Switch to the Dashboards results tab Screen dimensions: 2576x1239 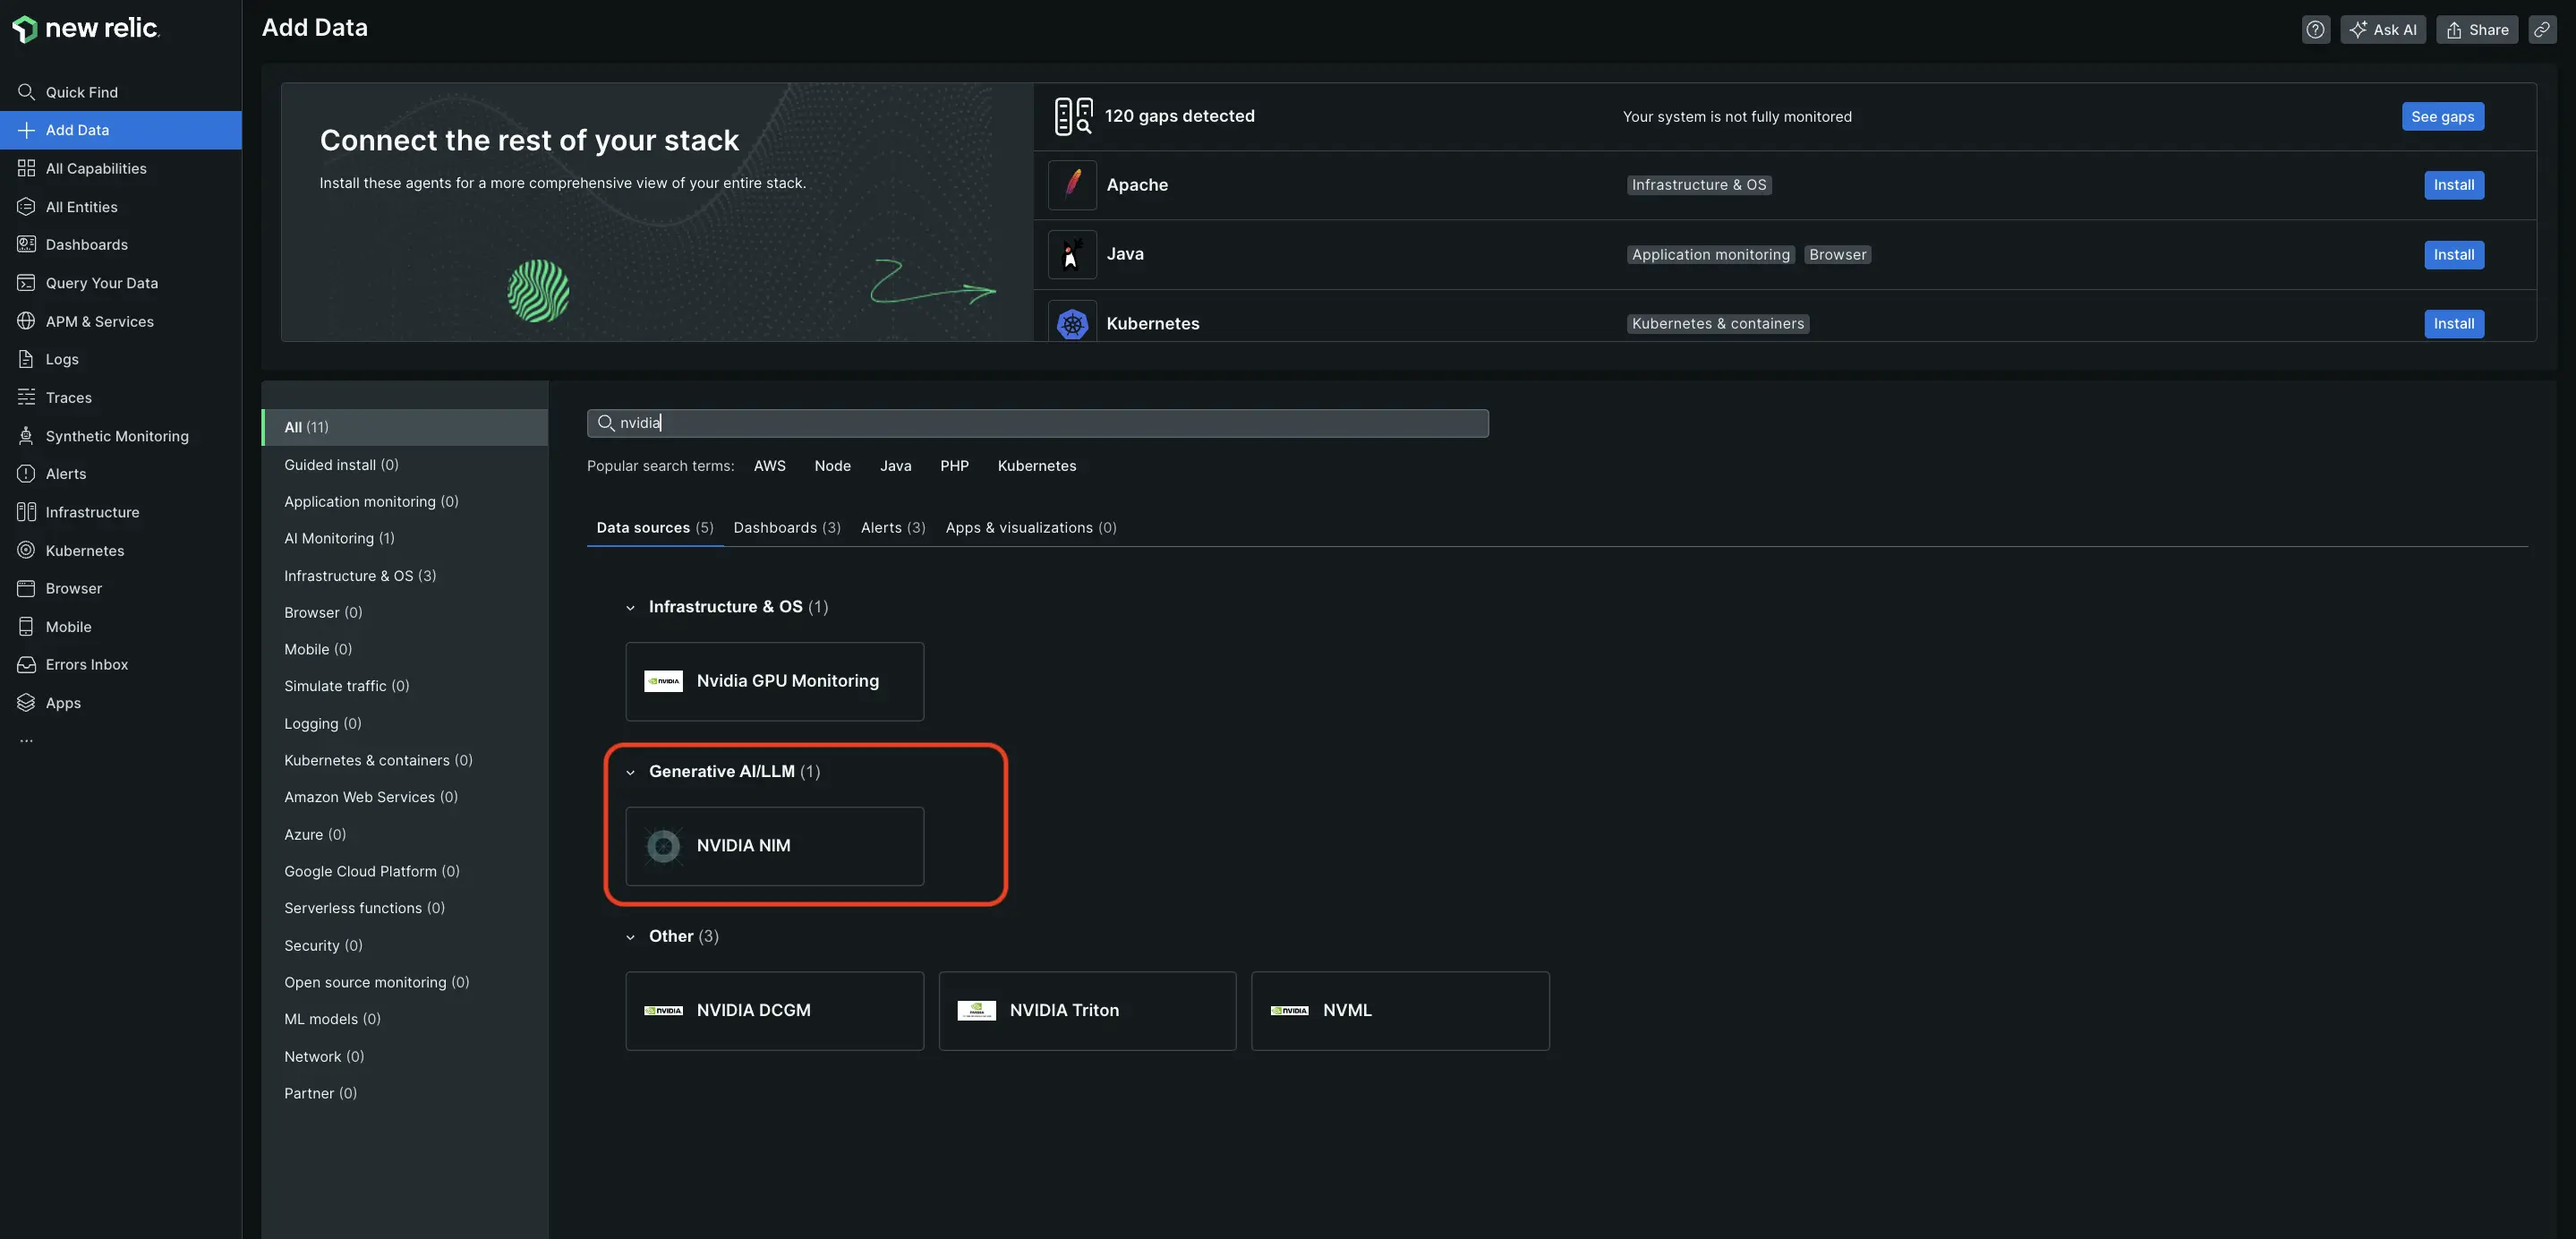786,527
